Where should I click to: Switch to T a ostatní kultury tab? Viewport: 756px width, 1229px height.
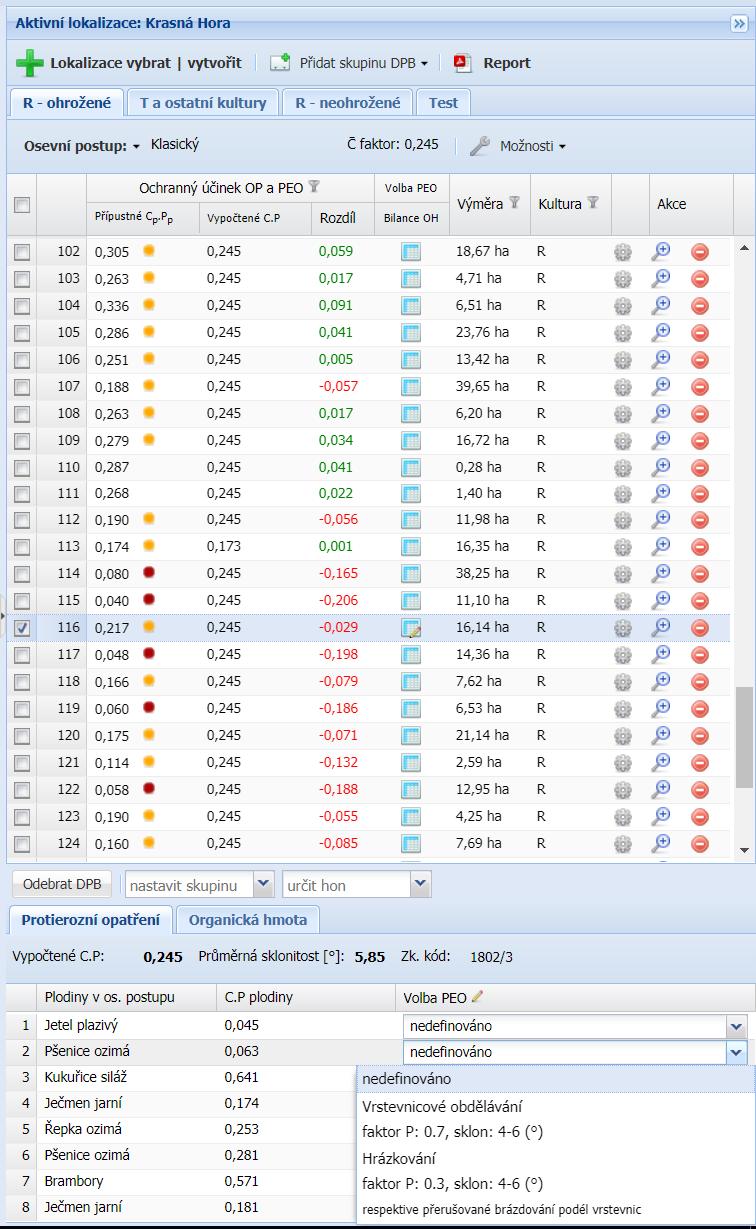pyautogui.click(x=203, y=103)
